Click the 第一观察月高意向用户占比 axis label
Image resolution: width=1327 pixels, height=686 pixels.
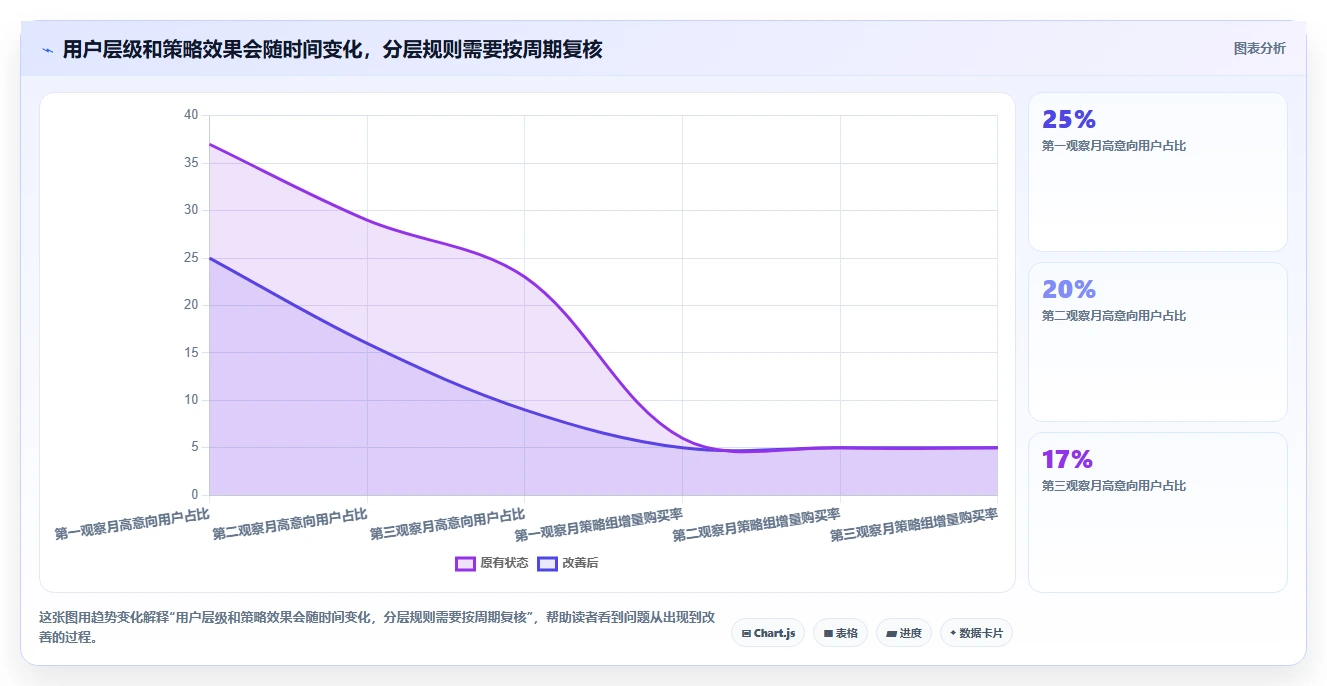132,524
